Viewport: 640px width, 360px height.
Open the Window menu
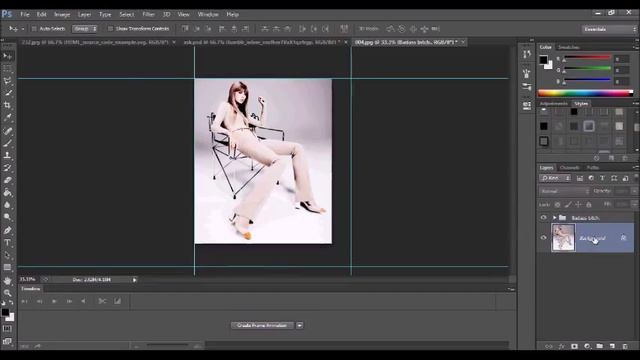(208, 14)
